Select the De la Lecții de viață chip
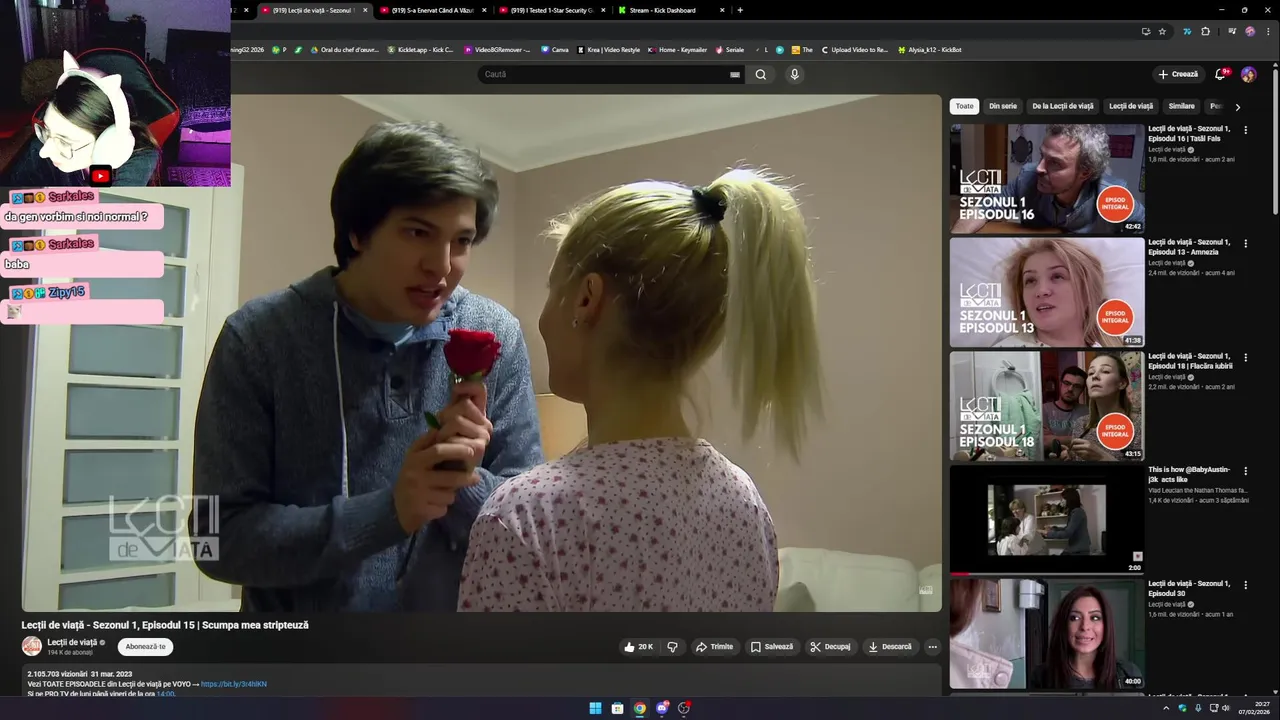The width and height of the screenshot is (1280, 720). [1063, 106]
